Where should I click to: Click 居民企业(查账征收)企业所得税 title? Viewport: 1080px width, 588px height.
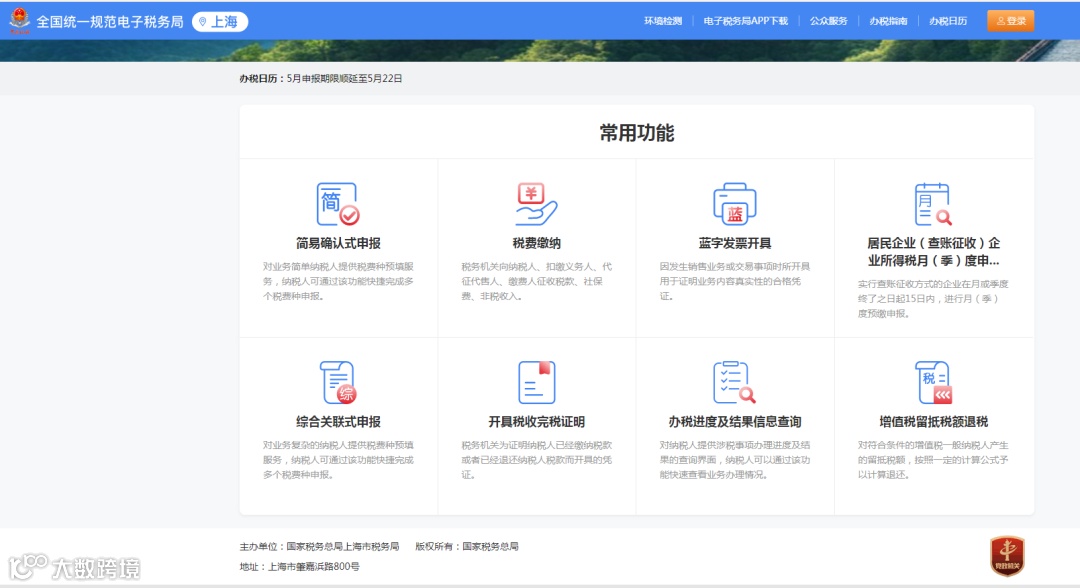[x=933, y=251]
